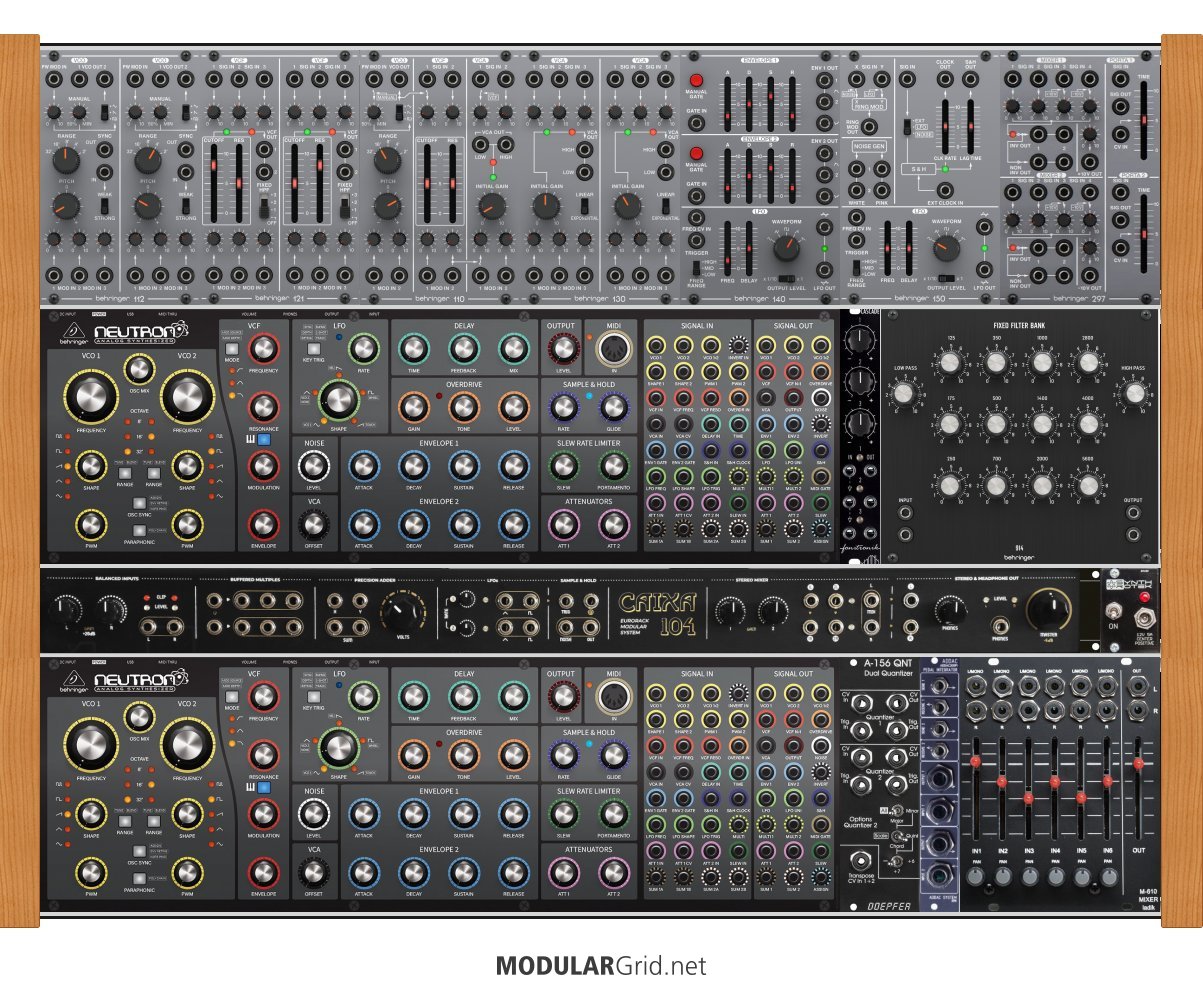This screenshot has width=1203, height=987.
Task: Click the 140 LFO Waveform knob
Action: 789,249
